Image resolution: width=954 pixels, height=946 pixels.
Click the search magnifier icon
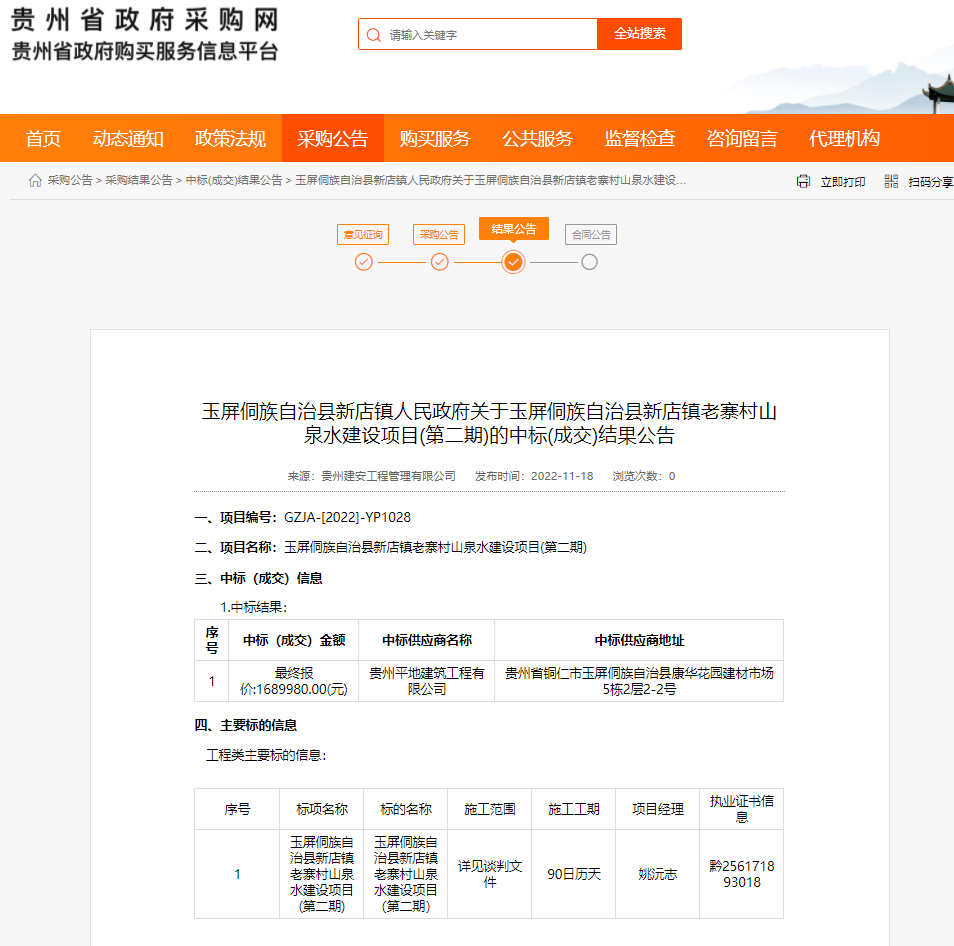point(374,35)
